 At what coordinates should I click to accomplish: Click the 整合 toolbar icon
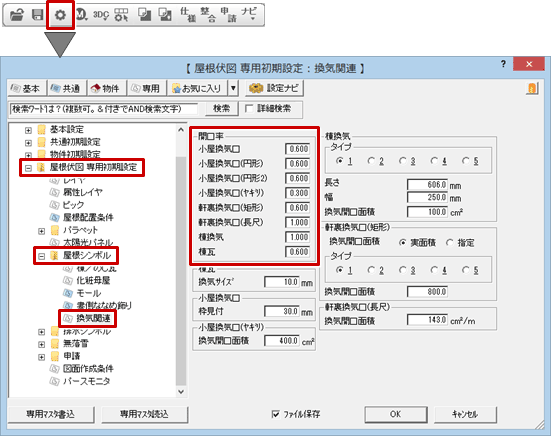click(208, 15)
